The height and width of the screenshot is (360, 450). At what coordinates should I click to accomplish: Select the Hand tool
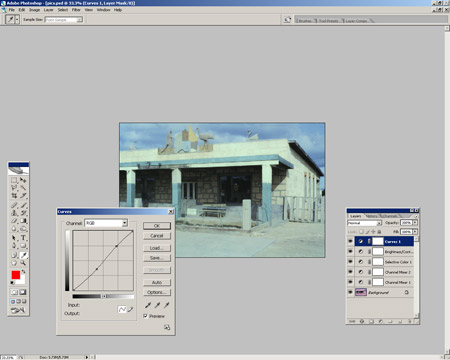pyautogui.click(x=14, y=263)
